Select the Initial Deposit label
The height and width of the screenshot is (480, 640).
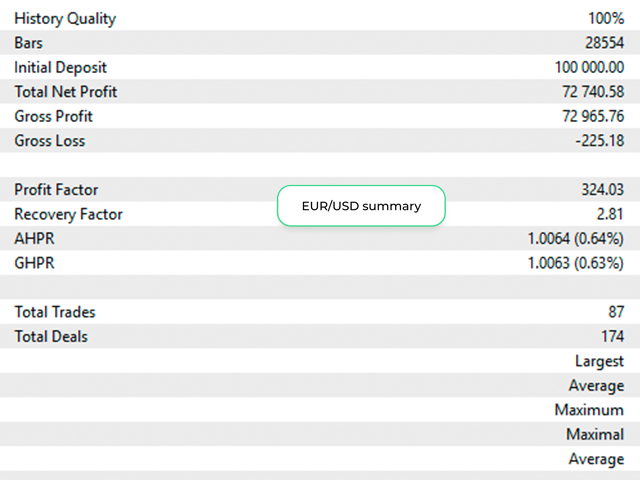coord(60,68)
